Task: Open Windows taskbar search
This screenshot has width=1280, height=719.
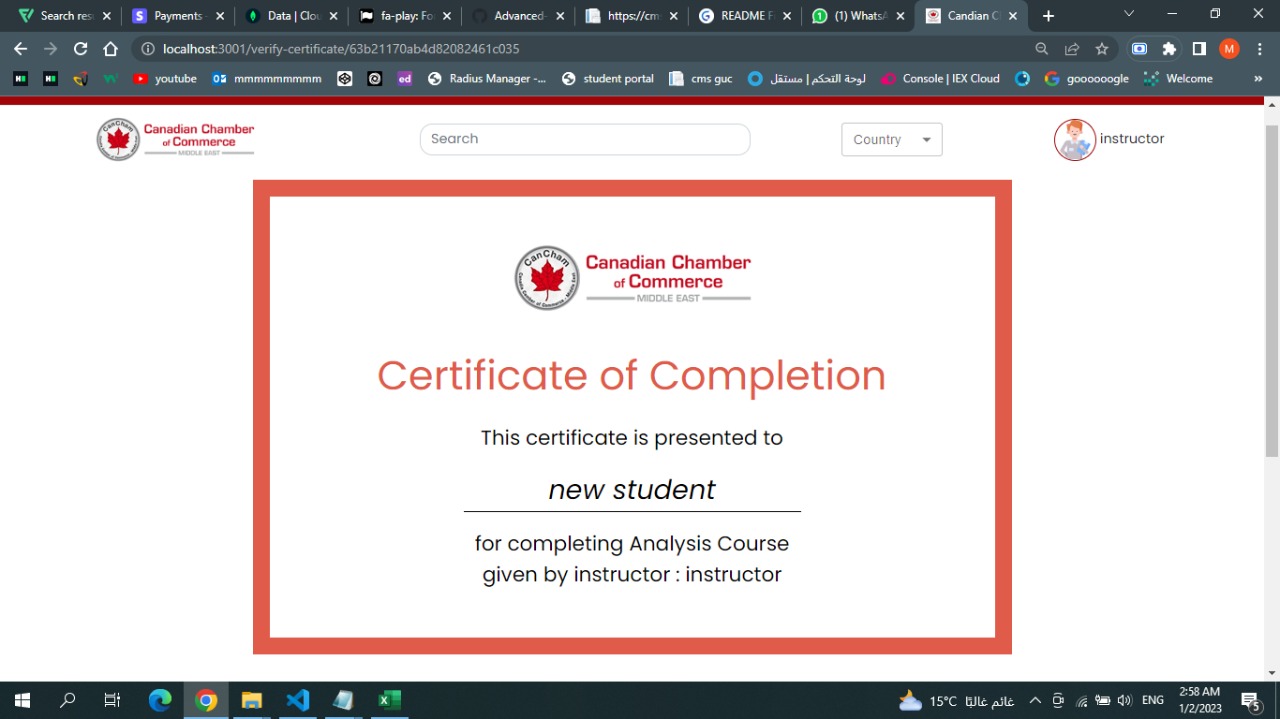Action: (67, 700)
